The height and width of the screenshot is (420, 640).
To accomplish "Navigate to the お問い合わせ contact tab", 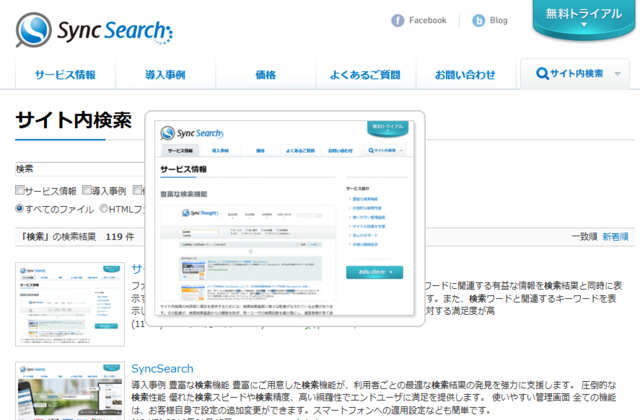I will click(x=465, y=75).
